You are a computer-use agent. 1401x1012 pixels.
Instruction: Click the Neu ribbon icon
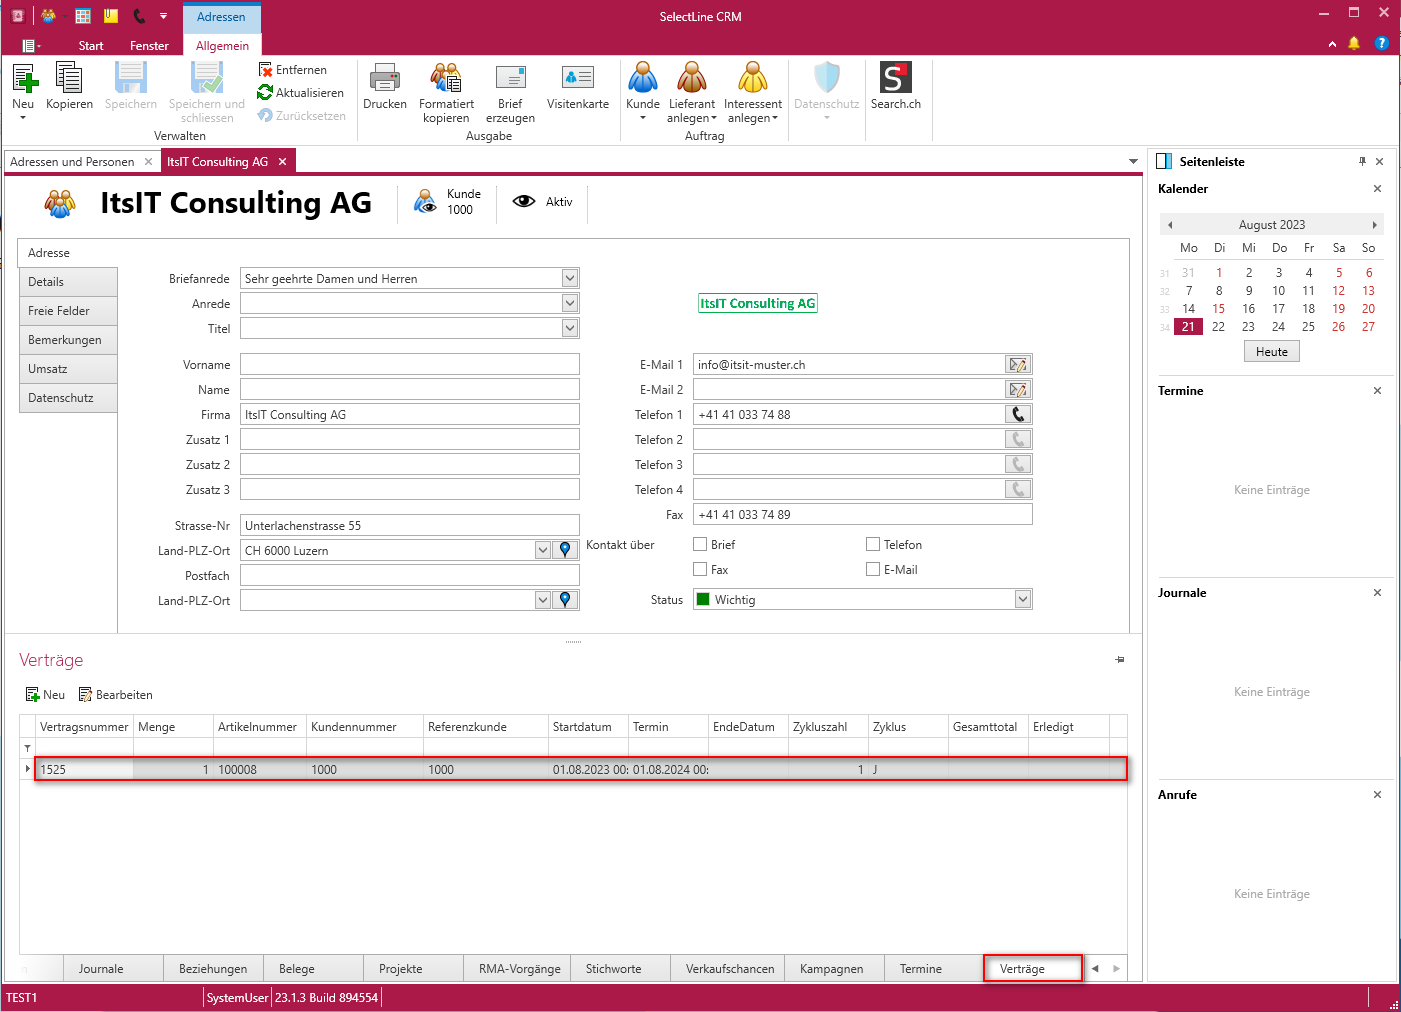pyautogui.click(x=23, y=78)
